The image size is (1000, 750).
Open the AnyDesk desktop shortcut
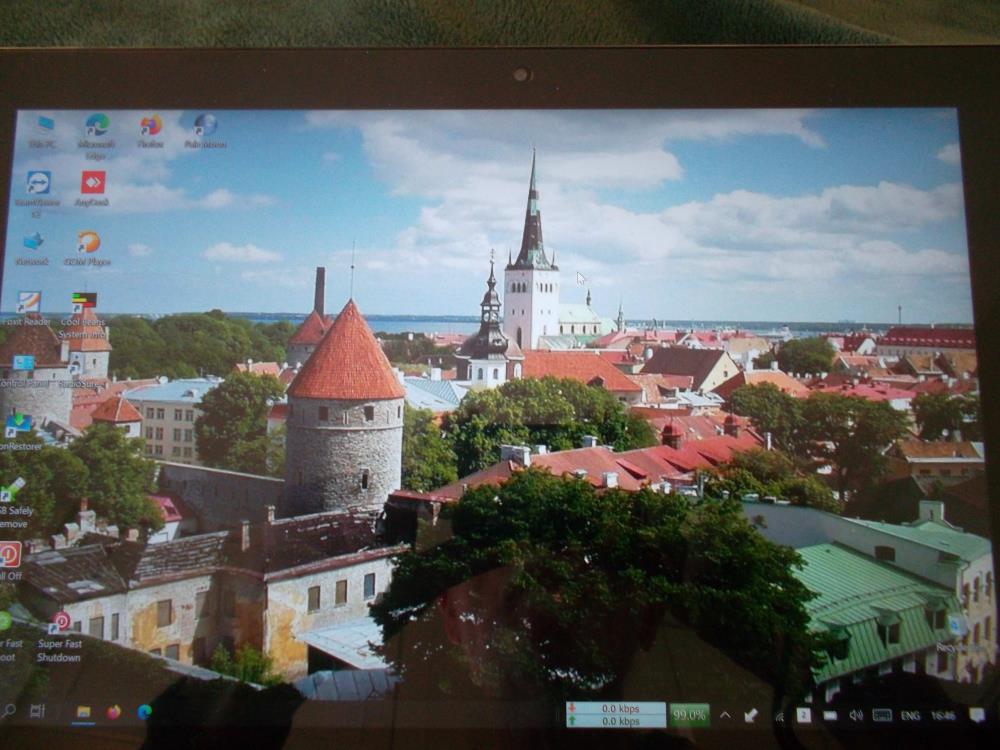coord(92,189)
